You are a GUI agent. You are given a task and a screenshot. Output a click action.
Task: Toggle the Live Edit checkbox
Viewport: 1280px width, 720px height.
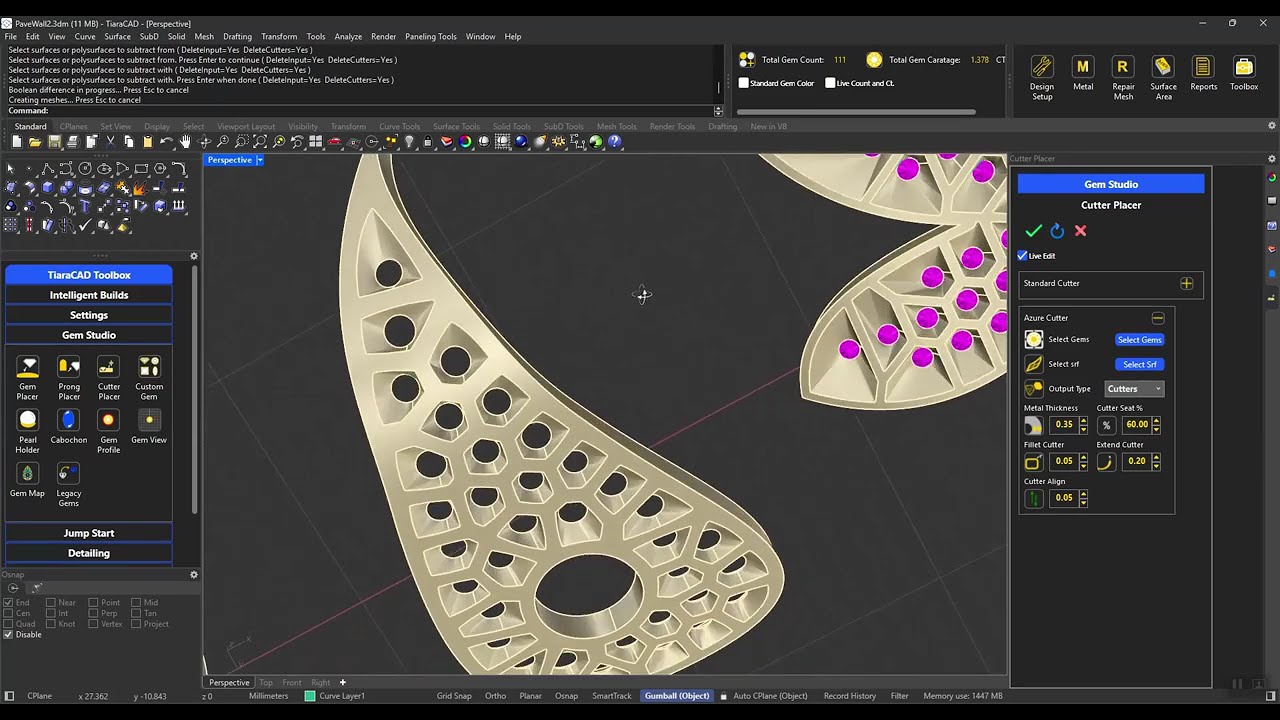pos(1023,256)
